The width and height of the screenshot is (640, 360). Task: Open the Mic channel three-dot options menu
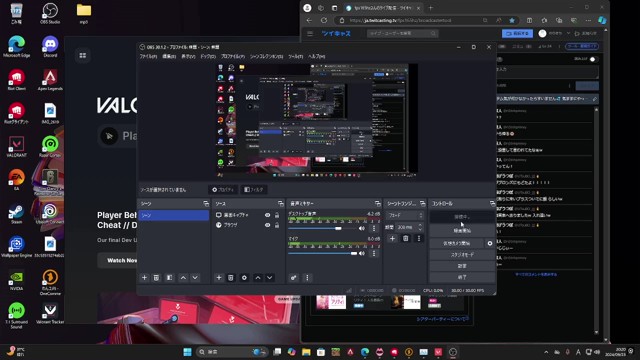point(374,253)
